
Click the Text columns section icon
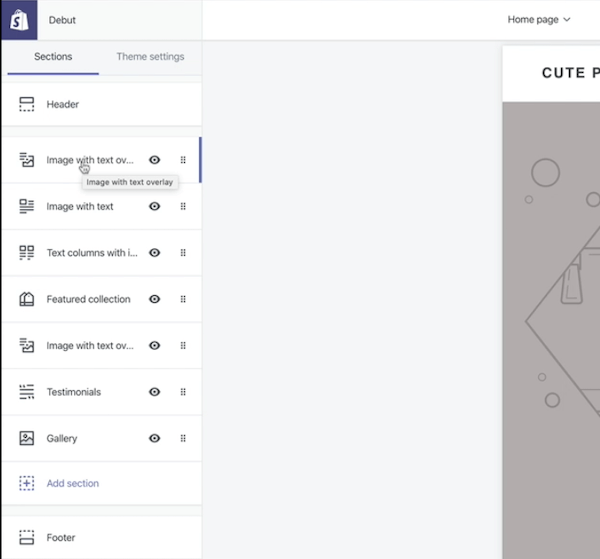point(27,253)
